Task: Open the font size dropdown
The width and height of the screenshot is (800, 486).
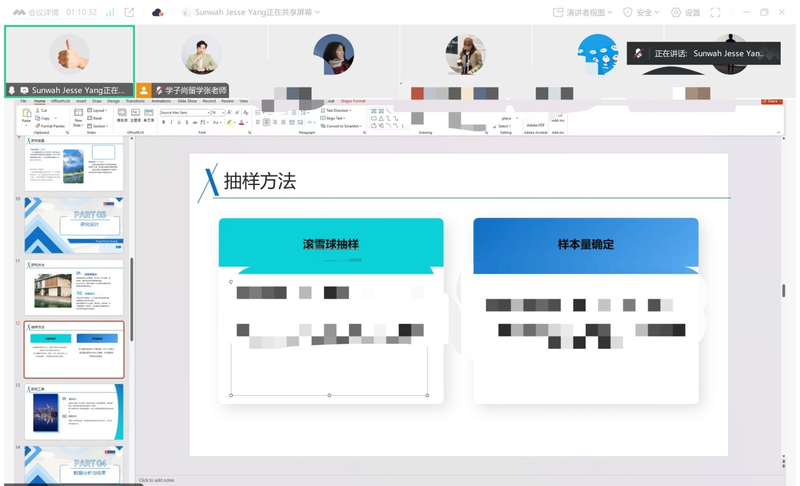Action: coord(218,112)
